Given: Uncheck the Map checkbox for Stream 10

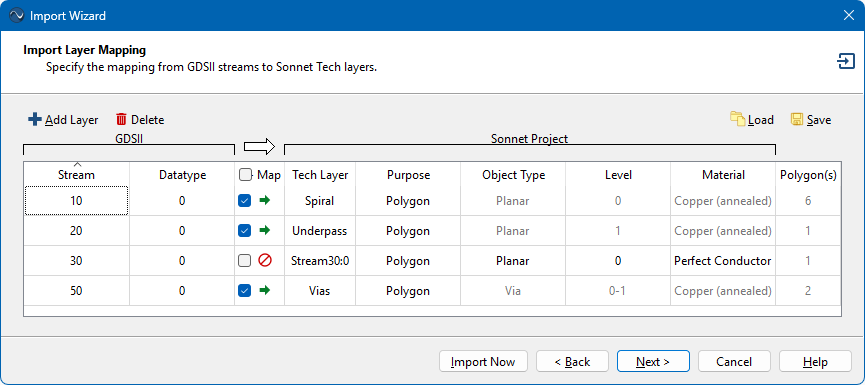Looking at the screenshot, I should point(244,201).
